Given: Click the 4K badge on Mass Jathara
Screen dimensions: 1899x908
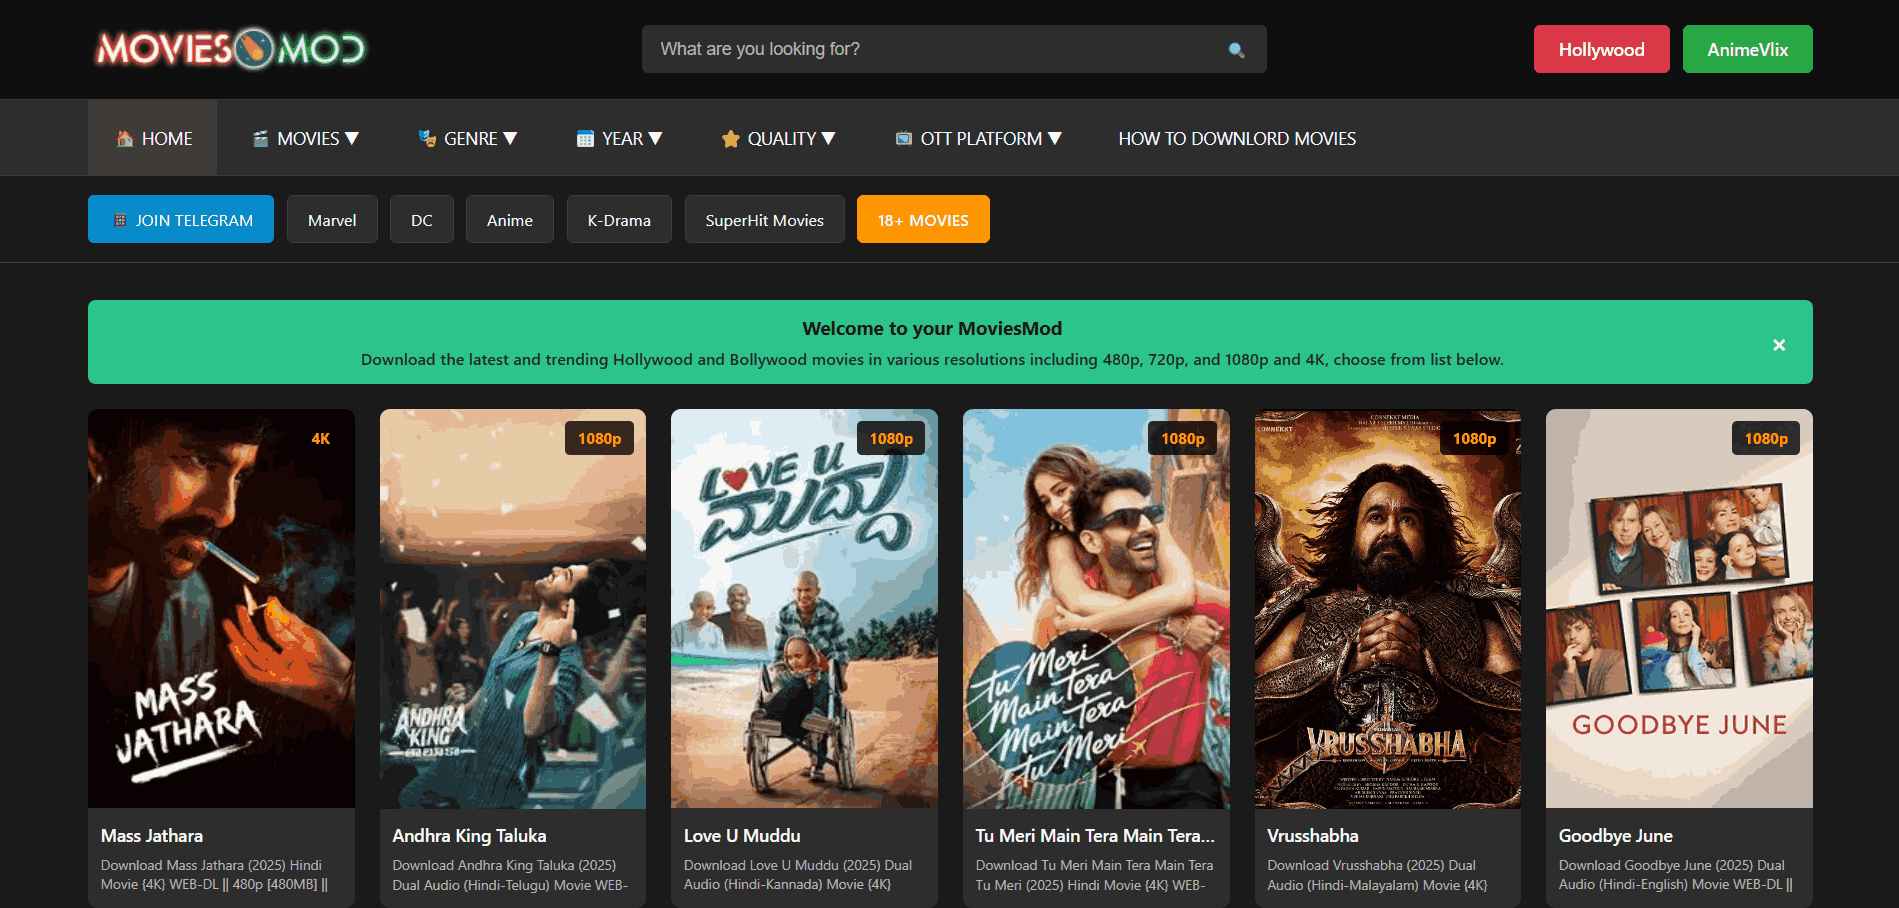Looking at the screenshot, I should point(320,439).
